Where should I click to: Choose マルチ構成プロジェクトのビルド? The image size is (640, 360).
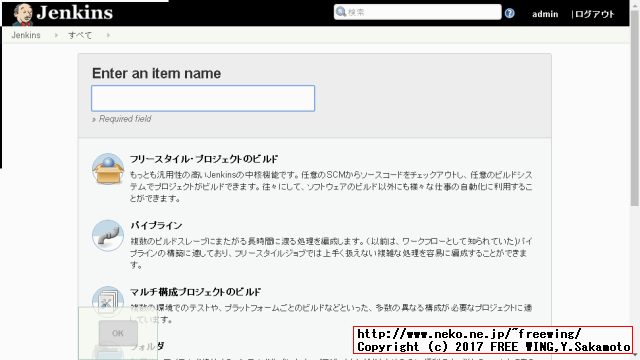pos(195,292)
